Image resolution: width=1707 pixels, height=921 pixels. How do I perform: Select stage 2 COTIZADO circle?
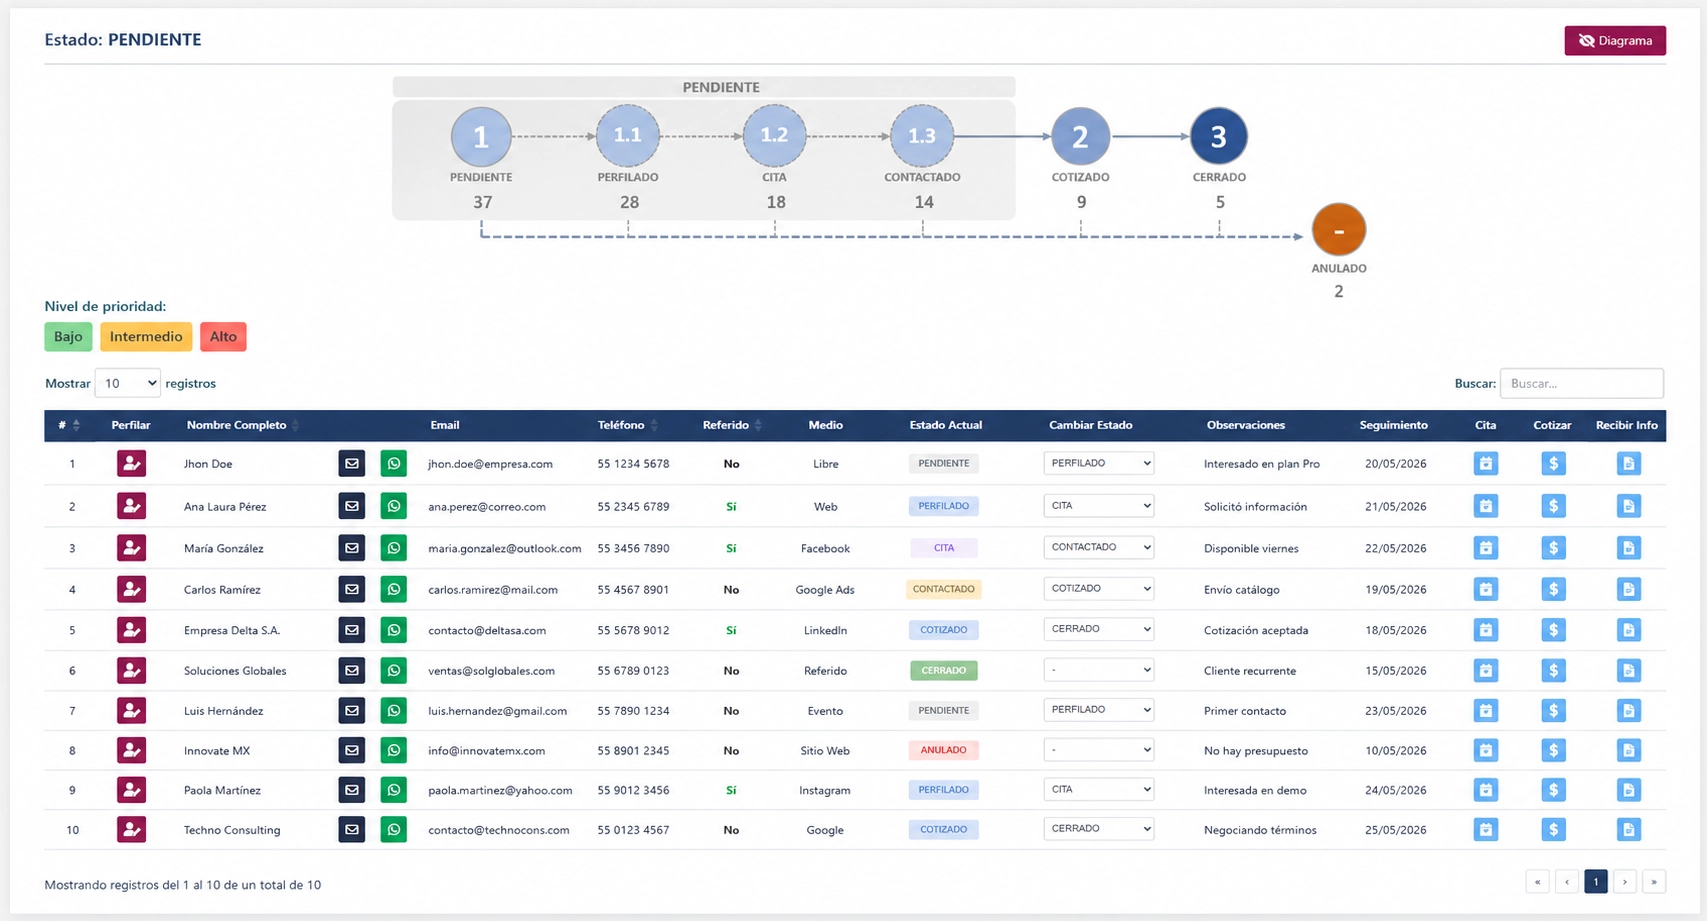point(1080,136)
